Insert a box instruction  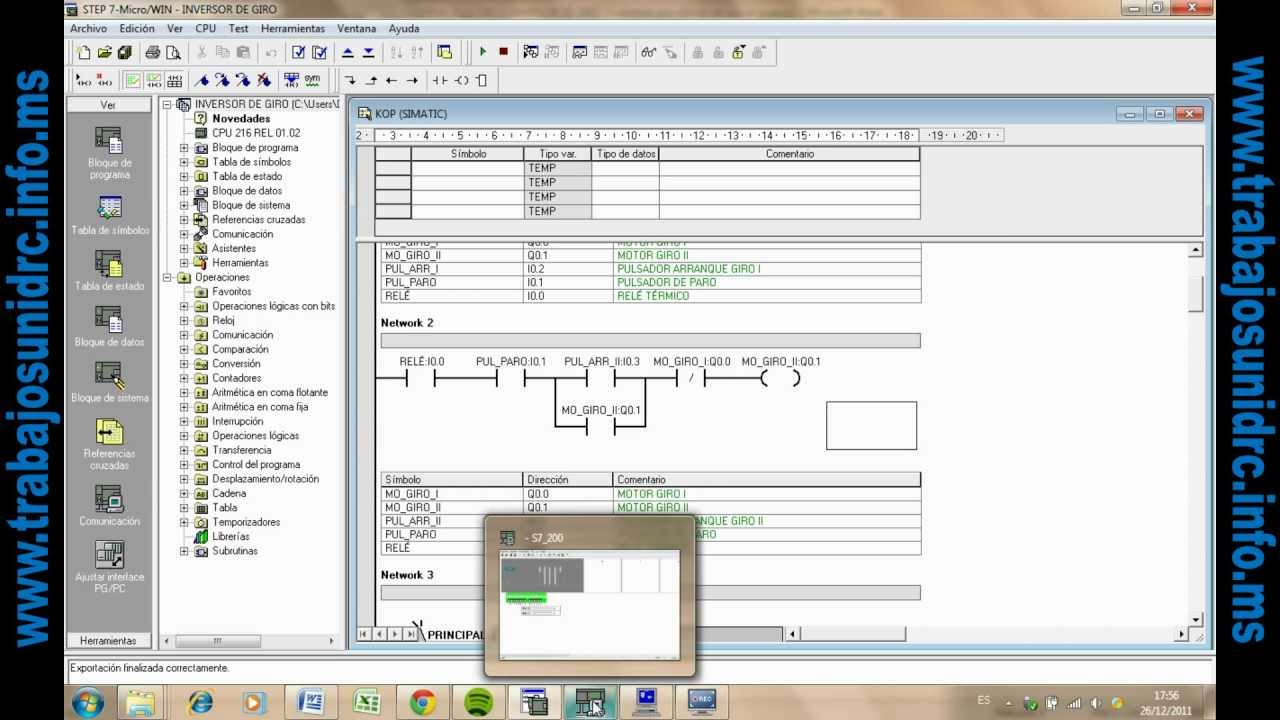pos(481,80)
